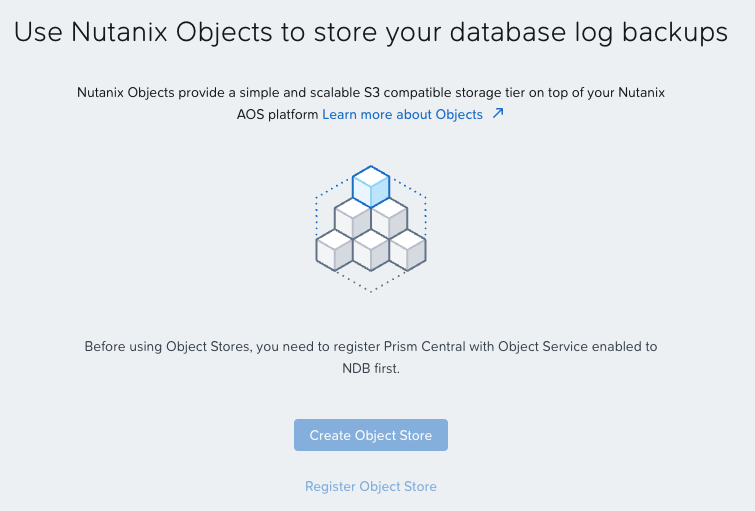
Task: Click the S3 compatible storage description line
Action: [x=371, y=92]
